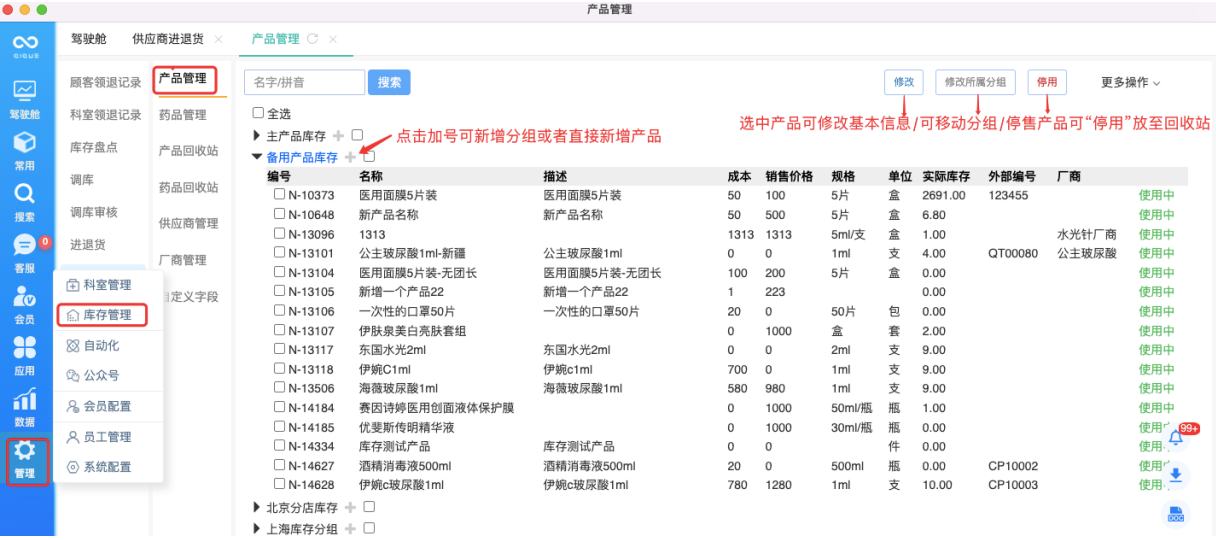The width and height of the screenshot is (1216, 540).
Task: Click 科室管理 icon in the popup menu
Action: [x=72, y=285]
